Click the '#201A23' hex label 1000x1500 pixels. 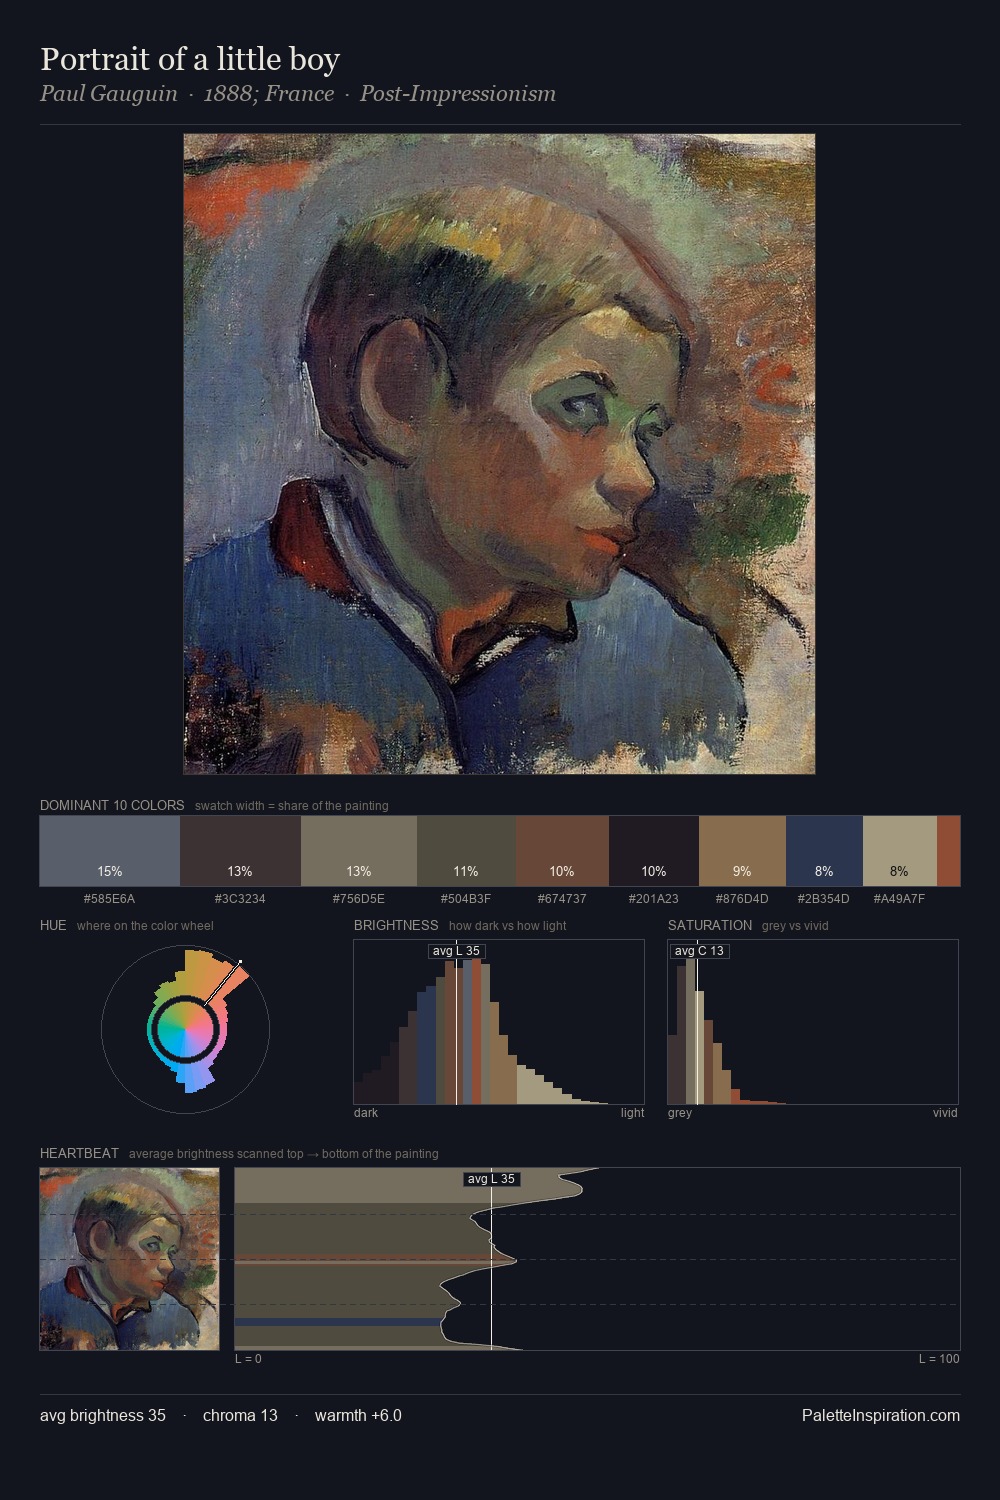654,898
